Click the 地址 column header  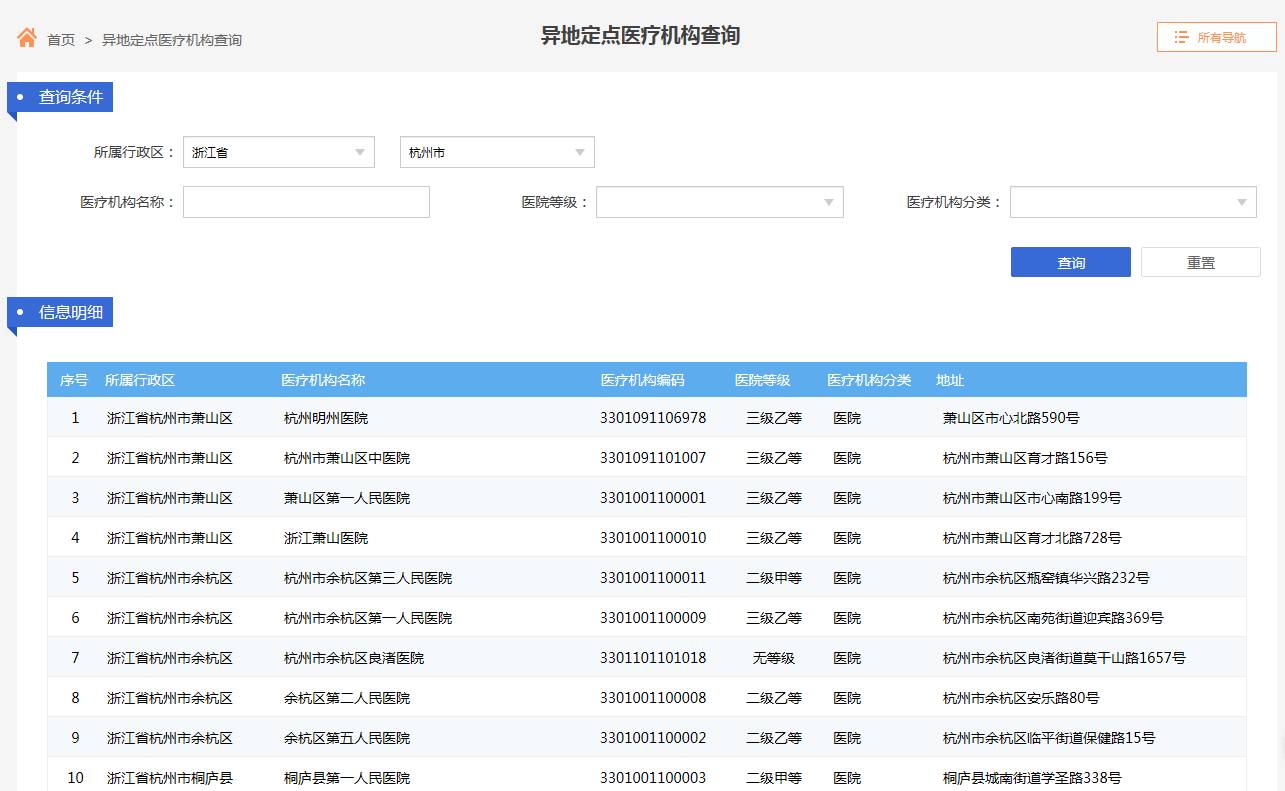pyautogui.click(x=950, y=380)
